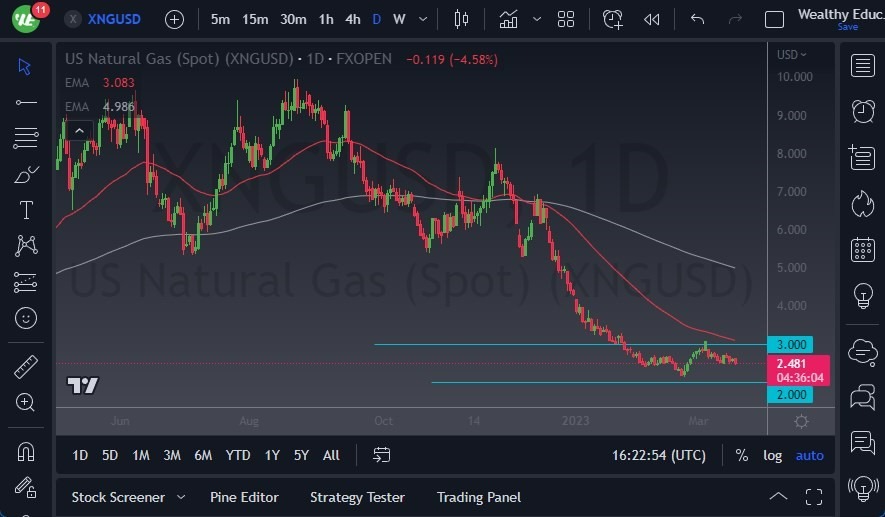The height and width of the screenshot is (517, 885).
Task: Open the Stock Screener tab
Action: (118, 497)
